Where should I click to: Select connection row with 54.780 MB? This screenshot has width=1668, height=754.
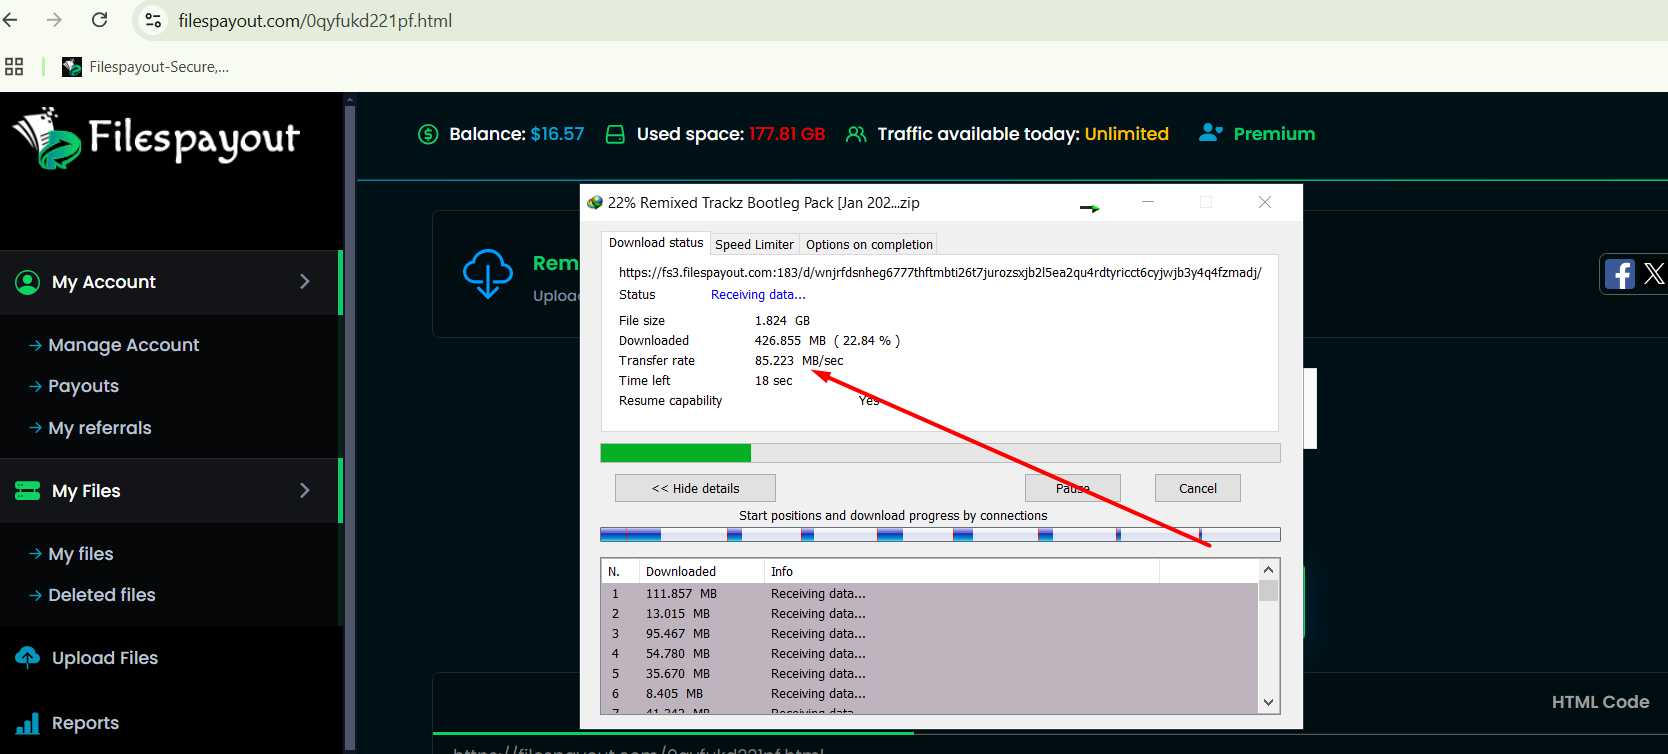pos(930,654)
